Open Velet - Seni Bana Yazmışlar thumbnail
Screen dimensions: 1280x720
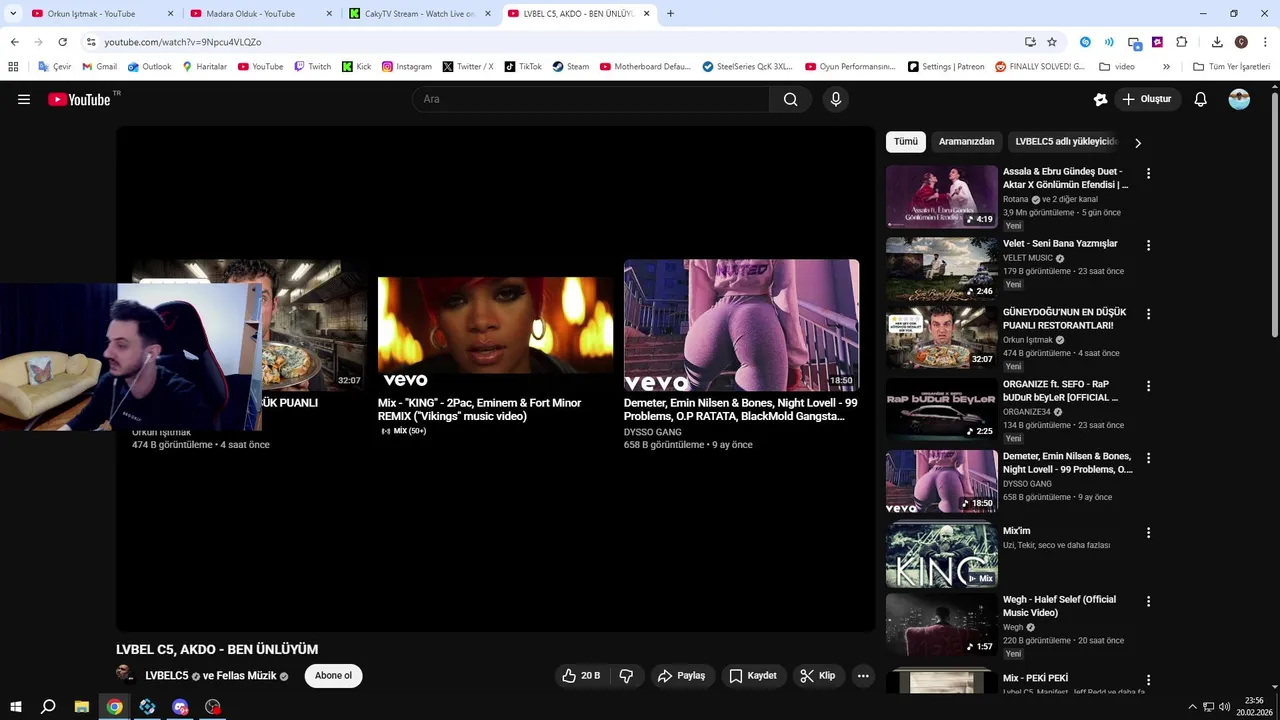coord(941,269)
